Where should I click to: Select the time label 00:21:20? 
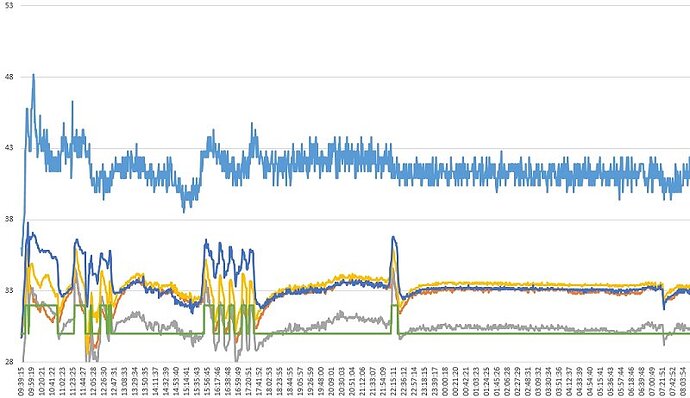pyautogui.click(x=455, y=382)
